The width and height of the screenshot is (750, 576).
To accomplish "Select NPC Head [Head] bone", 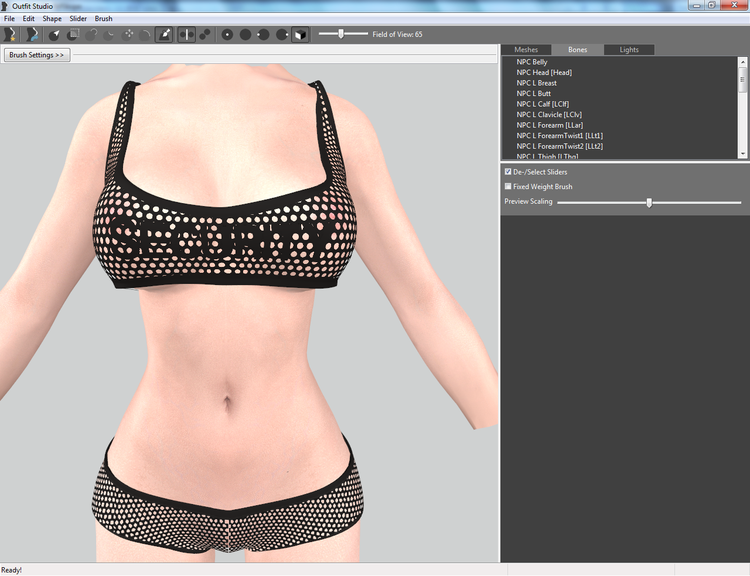I will [544, 73].
